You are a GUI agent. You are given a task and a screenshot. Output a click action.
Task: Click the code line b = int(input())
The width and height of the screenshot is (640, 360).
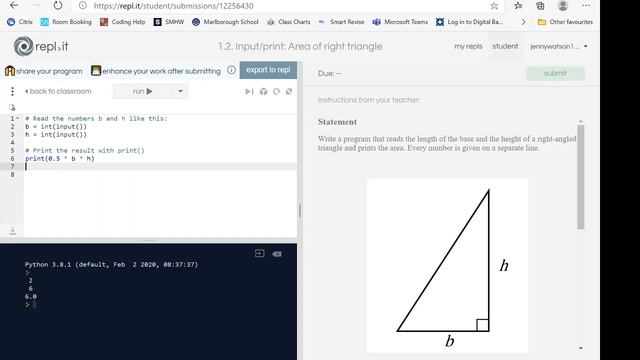tap(56, 127)
